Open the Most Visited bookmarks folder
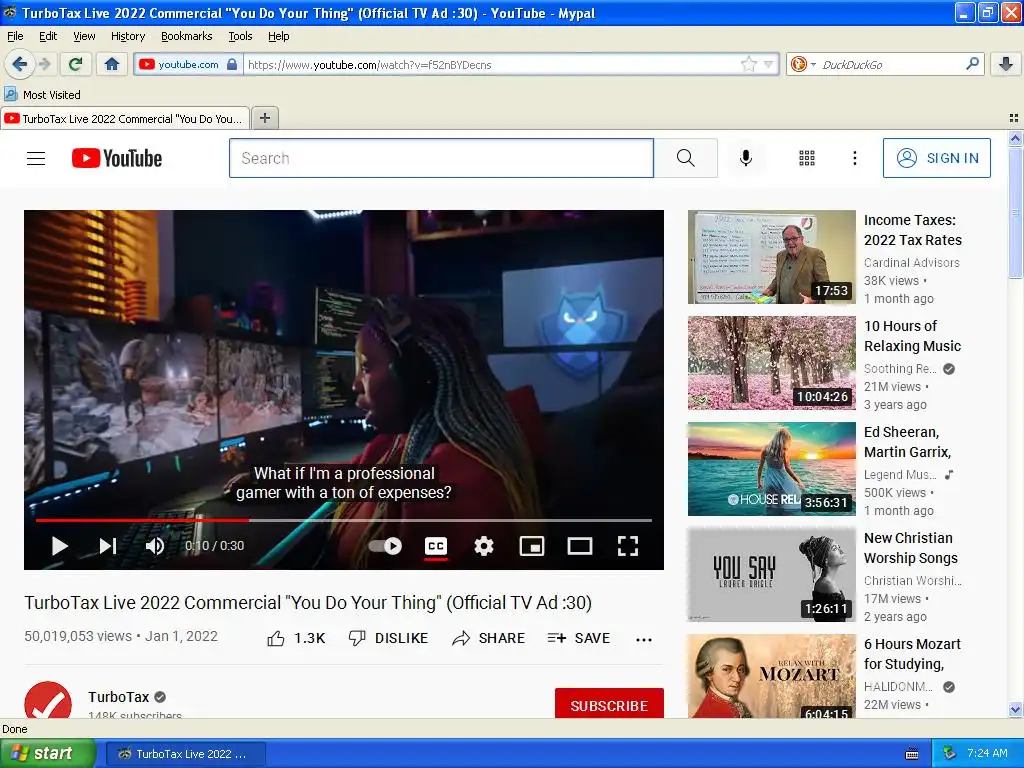This screenshot has width=1024, height=768. 43,95
